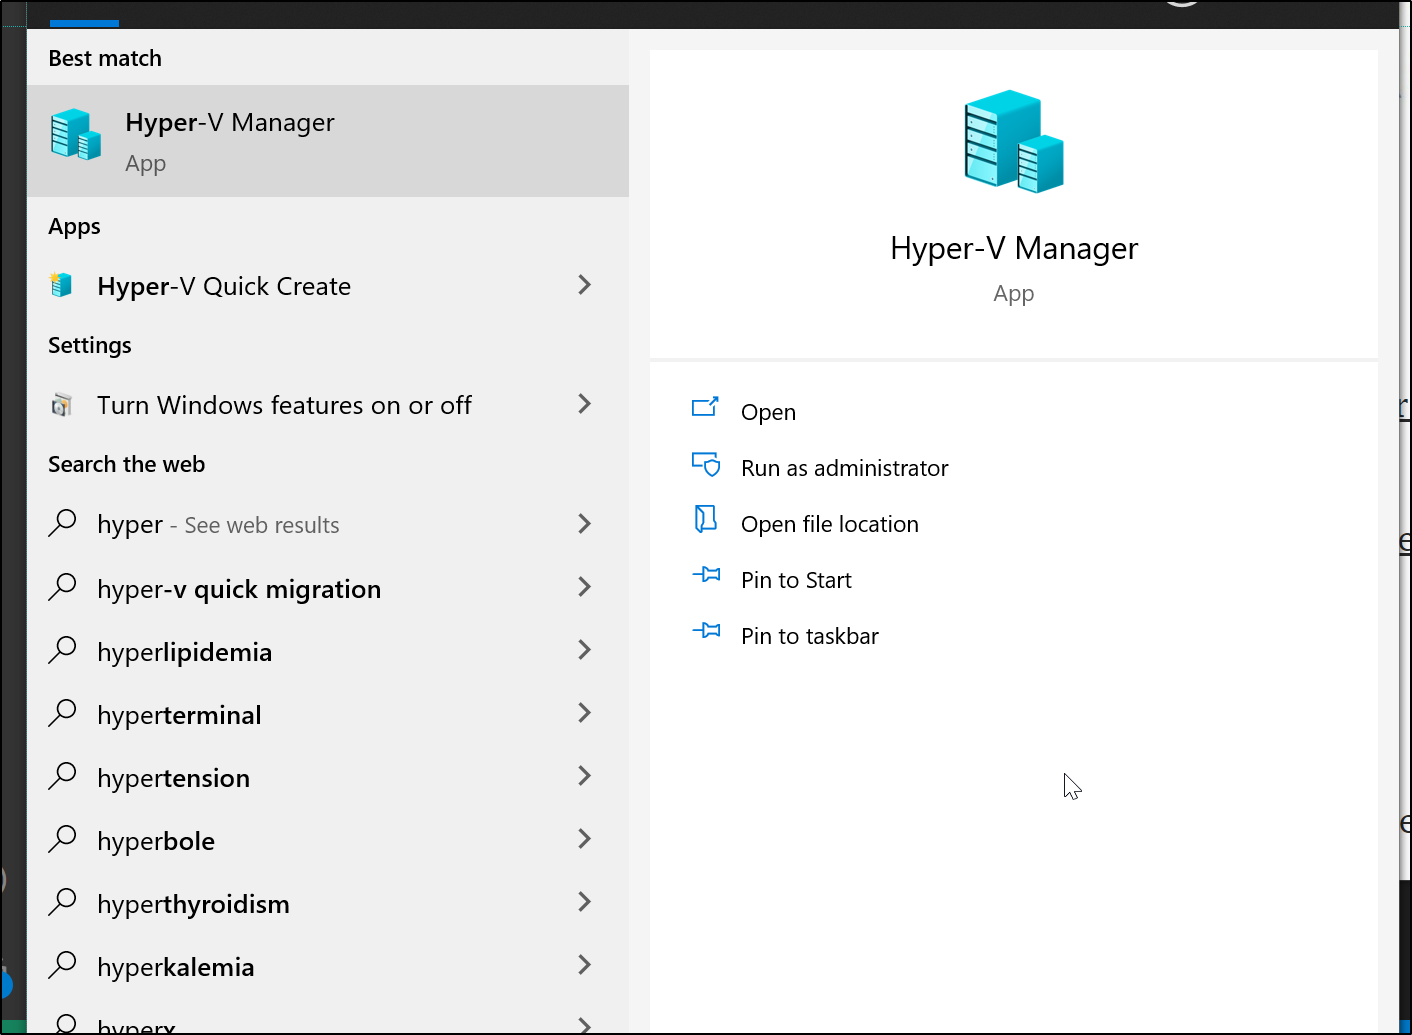
Task: Click the Hyper-V Manager icon in best match
Action: (x=76, y=134)
